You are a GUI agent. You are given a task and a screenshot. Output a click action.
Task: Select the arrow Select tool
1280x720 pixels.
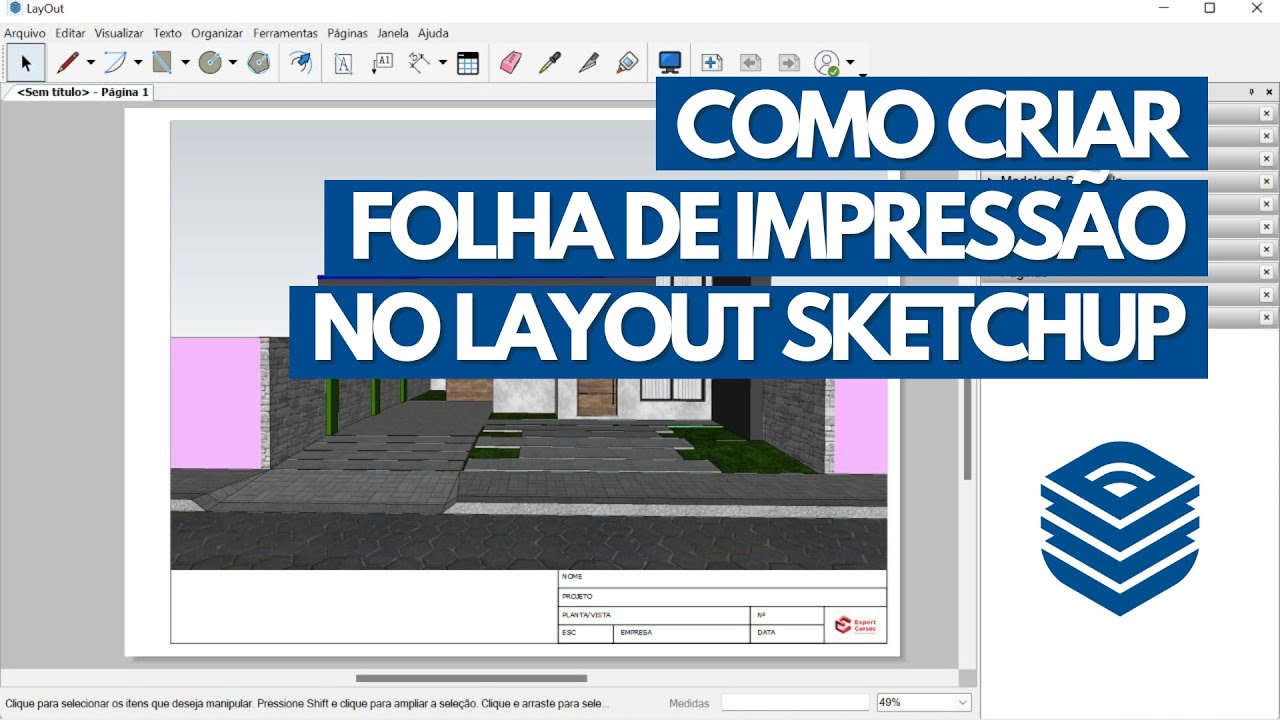(26, 63)
